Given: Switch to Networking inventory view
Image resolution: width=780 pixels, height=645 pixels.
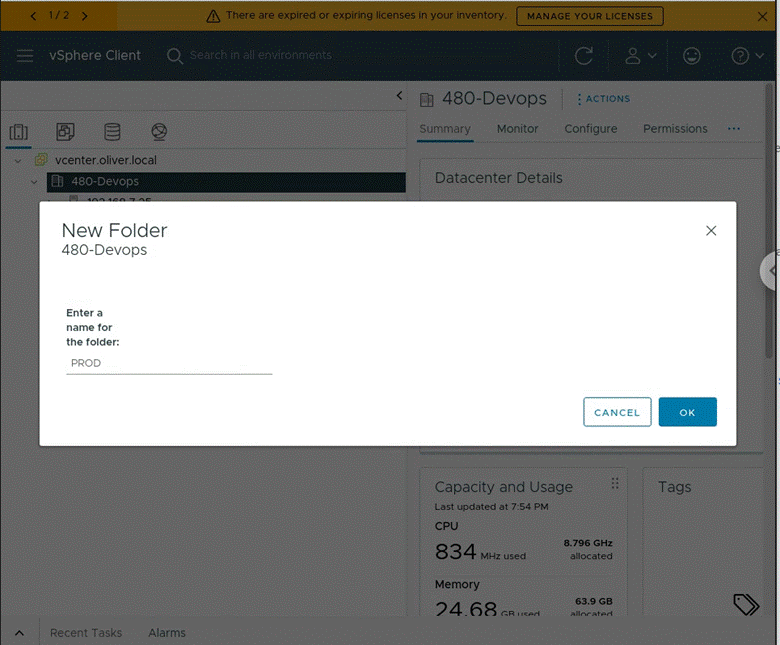Looking at the screenshot, I should [x=159, y=132].
